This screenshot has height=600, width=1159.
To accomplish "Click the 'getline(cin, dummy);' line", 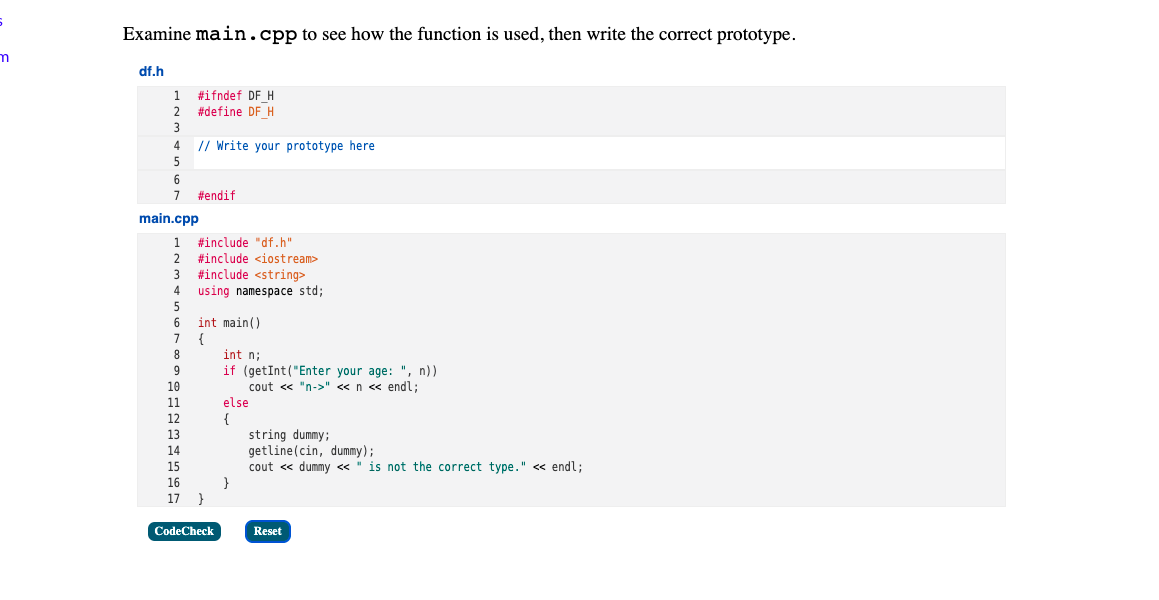I will [311, 451].
